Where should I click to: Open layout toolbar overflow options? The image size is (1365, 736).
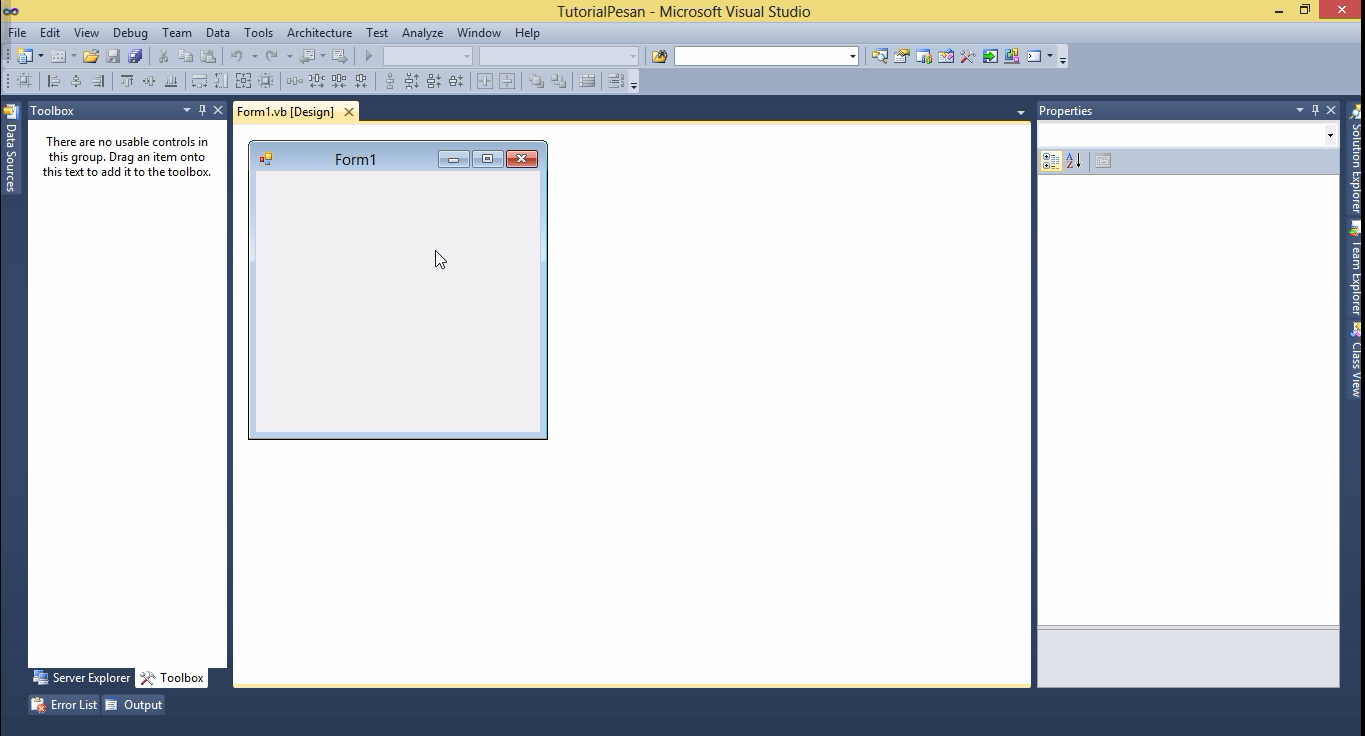coord(634,83)
